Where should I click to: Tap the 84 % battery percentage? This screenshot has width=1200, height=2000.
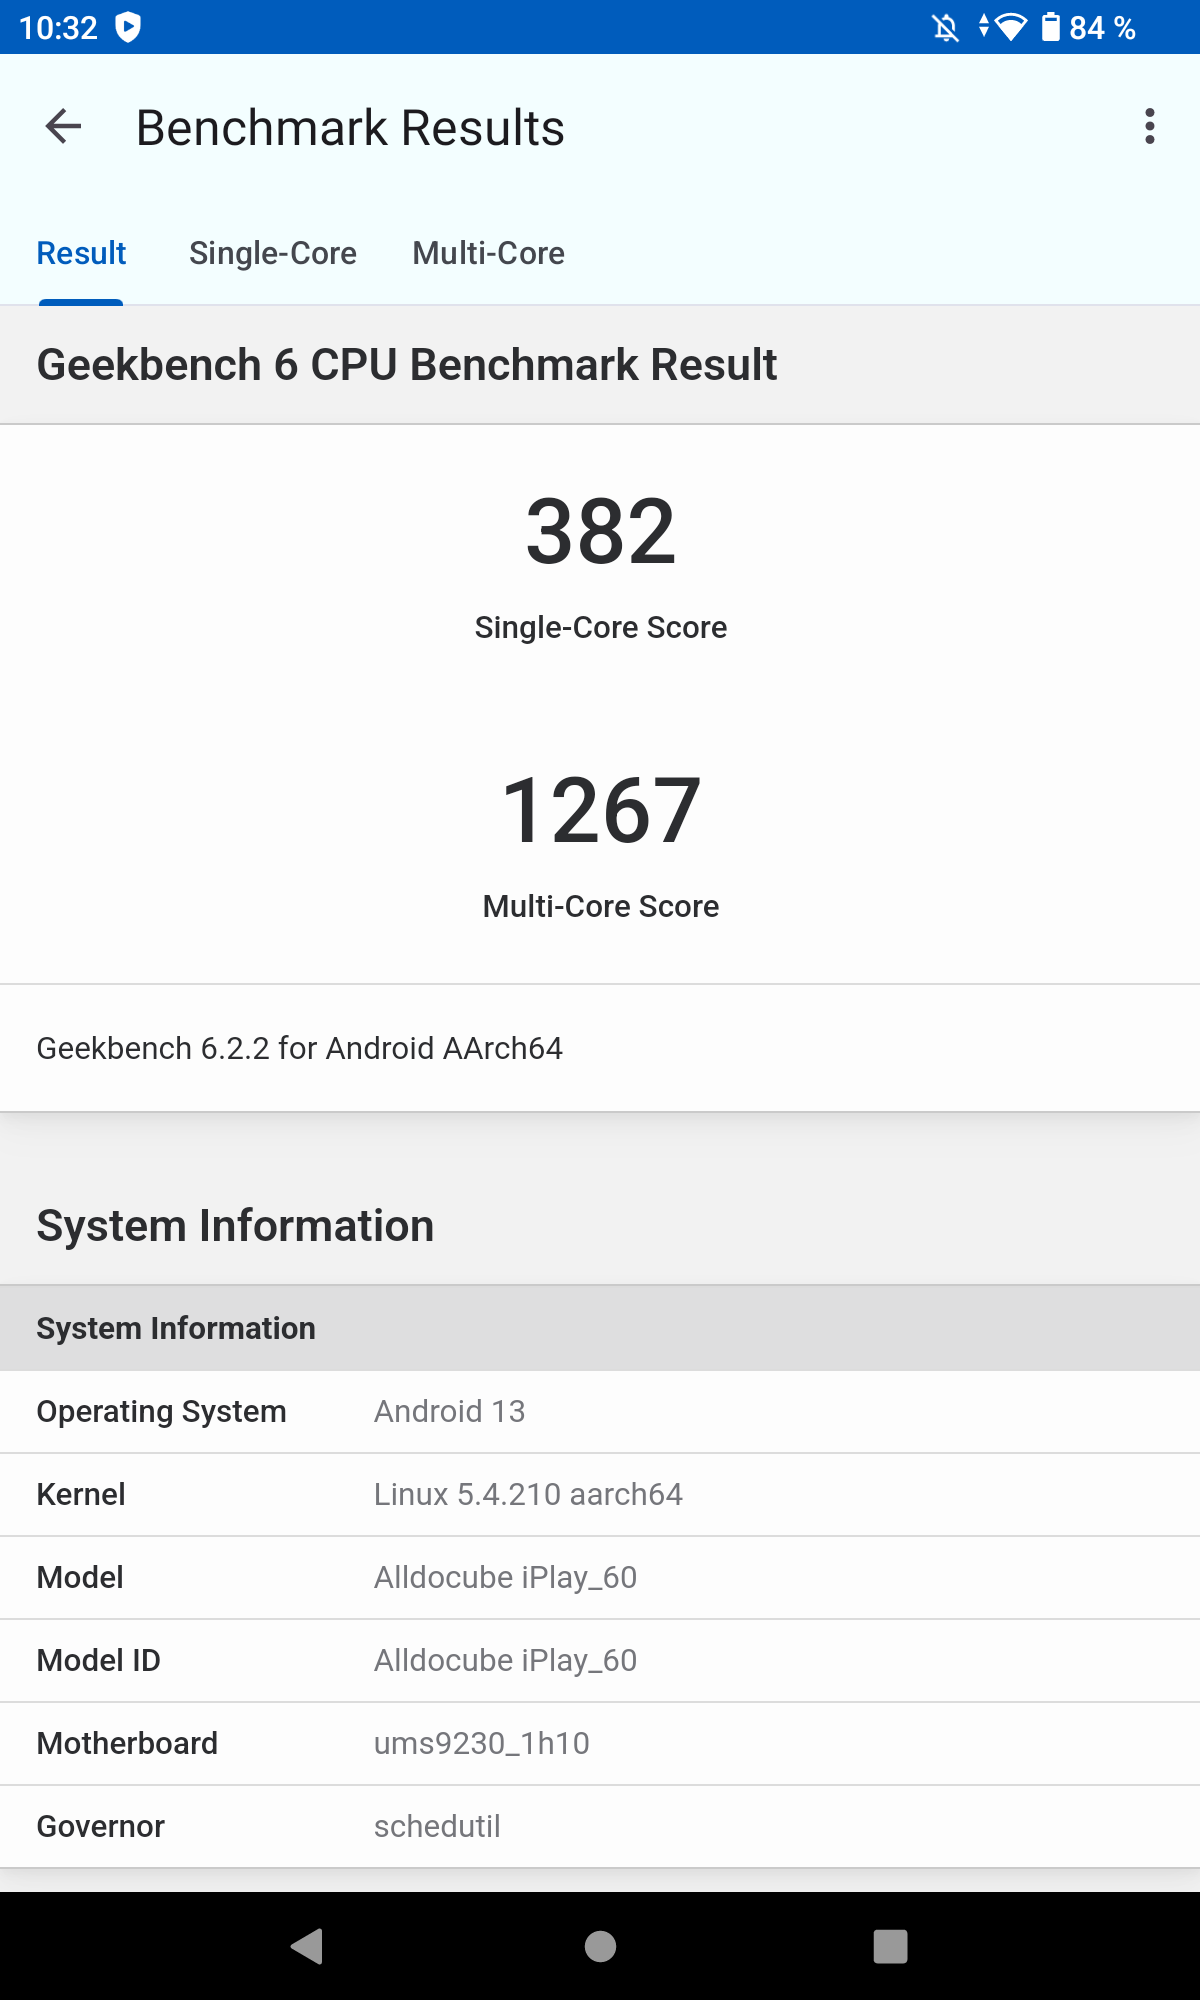(x=1102, y=27)
